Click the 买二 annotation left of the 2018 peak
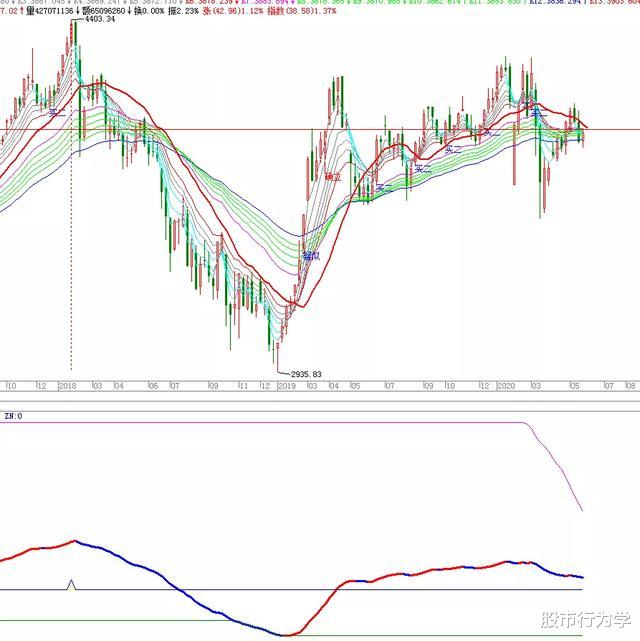 click(x=57, y=113)
